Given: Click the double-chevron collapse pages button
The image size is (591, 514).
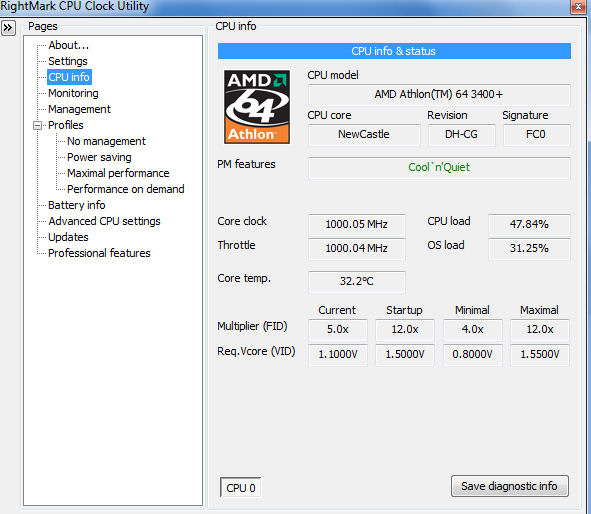Looking at the screenshot, I should point(8,28).
